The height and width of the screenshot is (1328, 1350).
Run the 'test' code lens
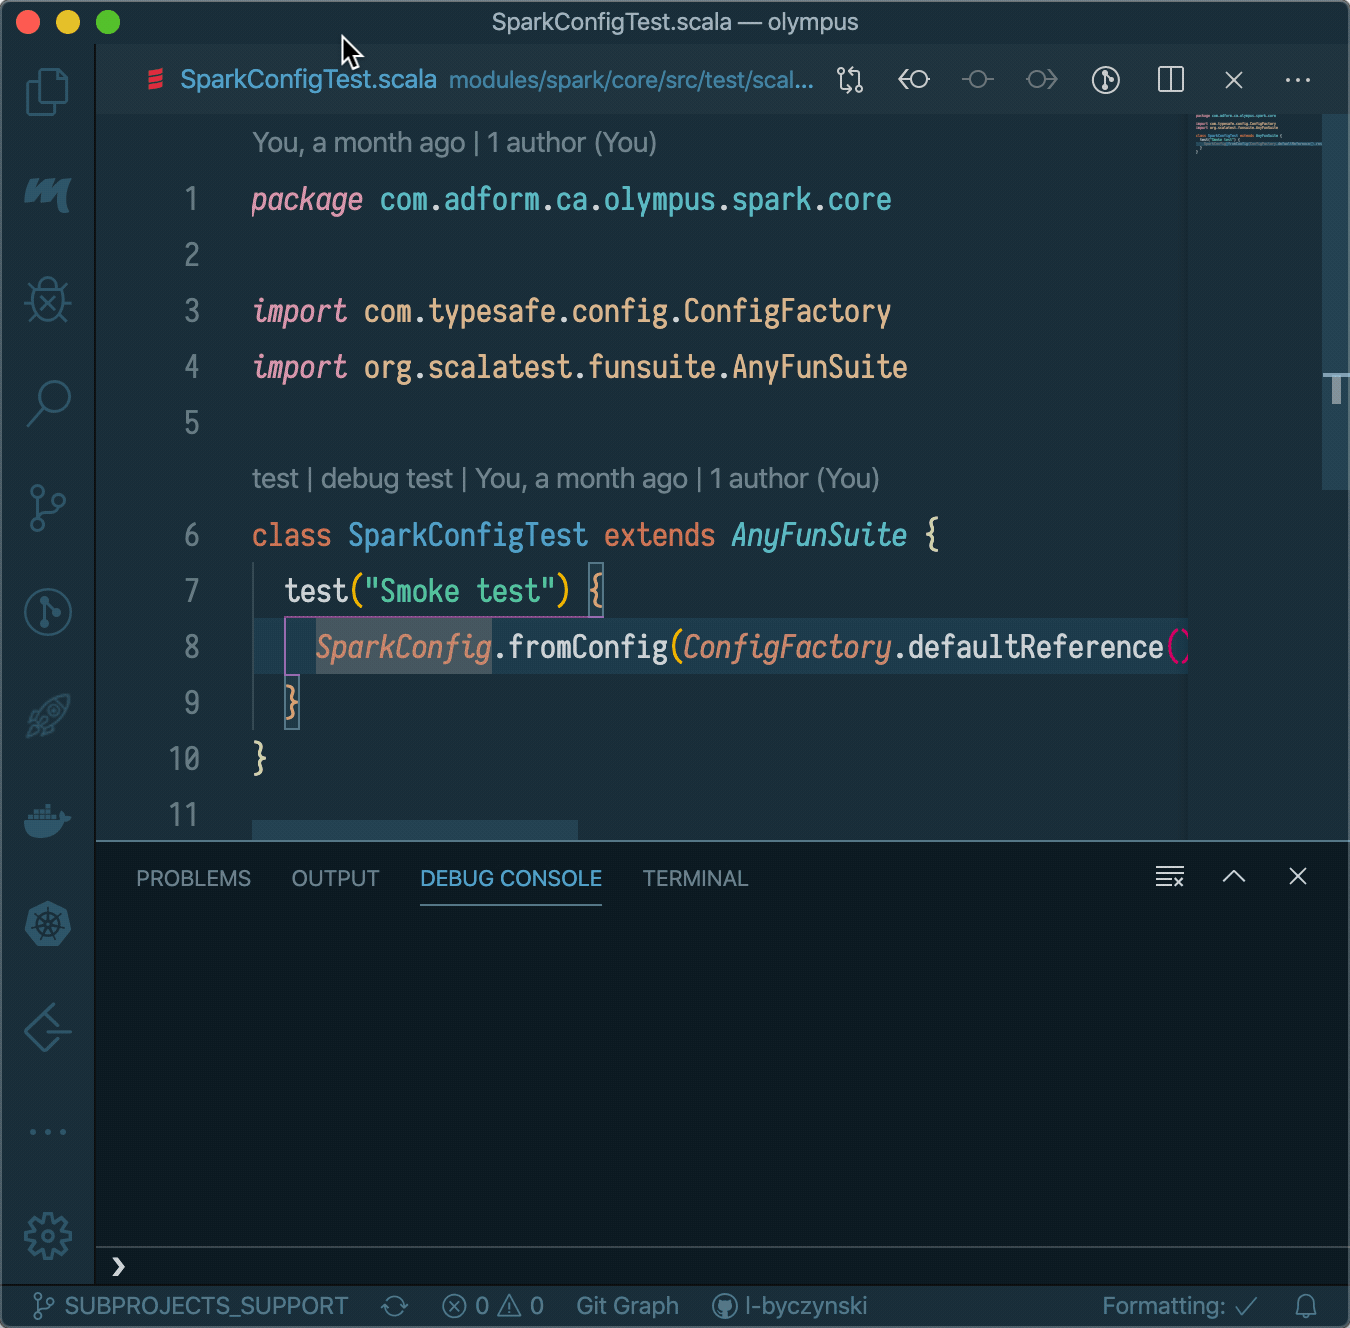click(x=275, y=479)
